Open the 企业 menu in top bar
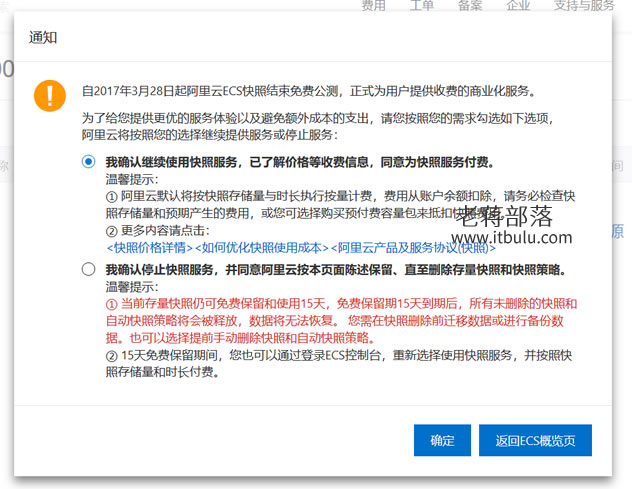This screenshot has width=632, height=489. click(518, 5)
